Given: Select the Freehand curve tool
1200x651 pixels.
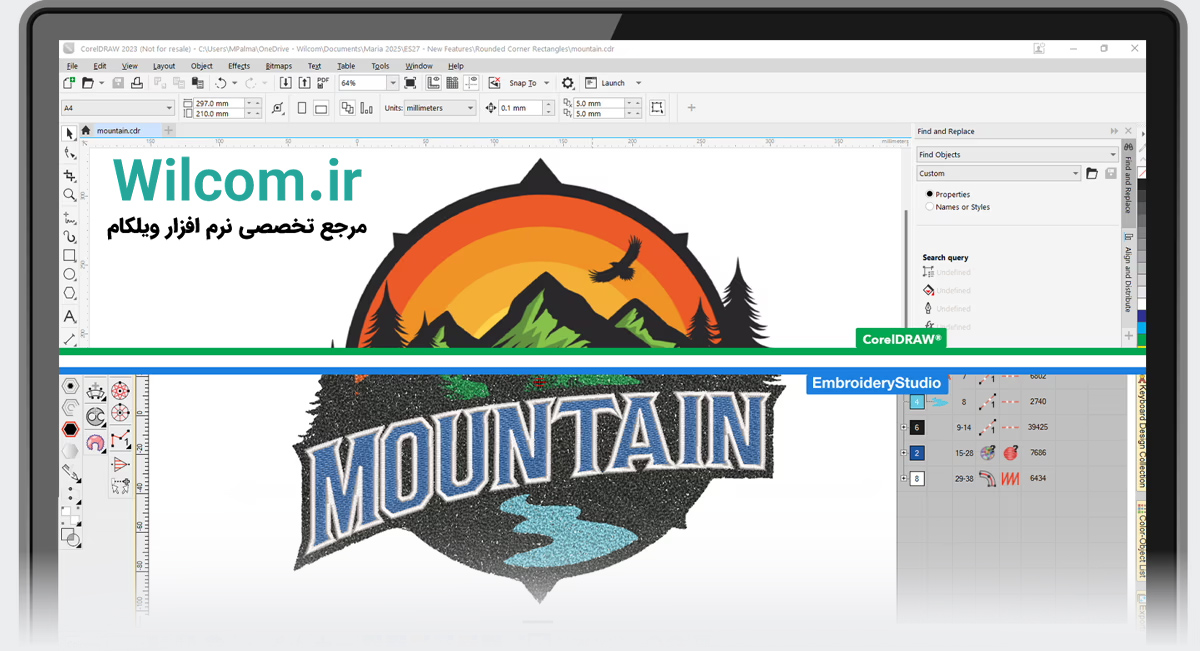Looking at the screenshot, I should coord(70,217).
